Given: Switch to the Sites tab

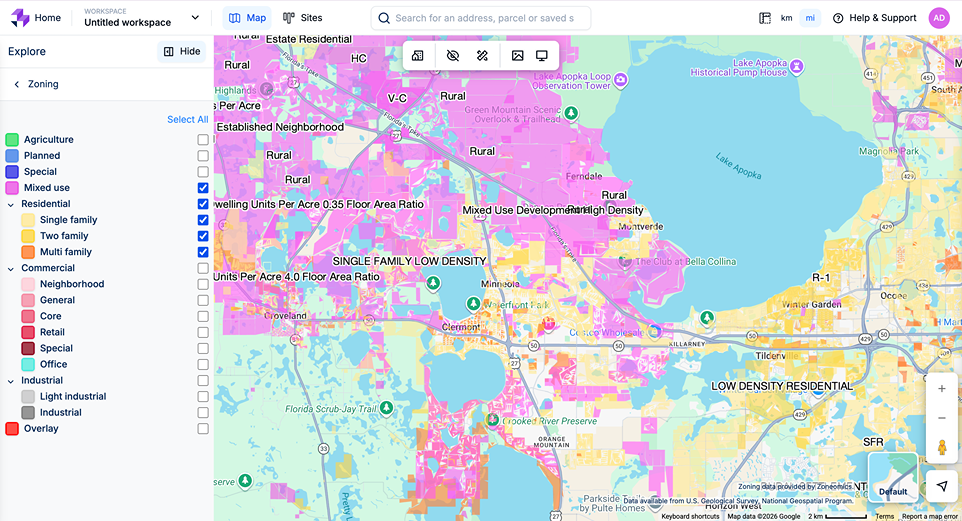Looking at the screenshot, I should pyautogui.click(x=302, y=18).
